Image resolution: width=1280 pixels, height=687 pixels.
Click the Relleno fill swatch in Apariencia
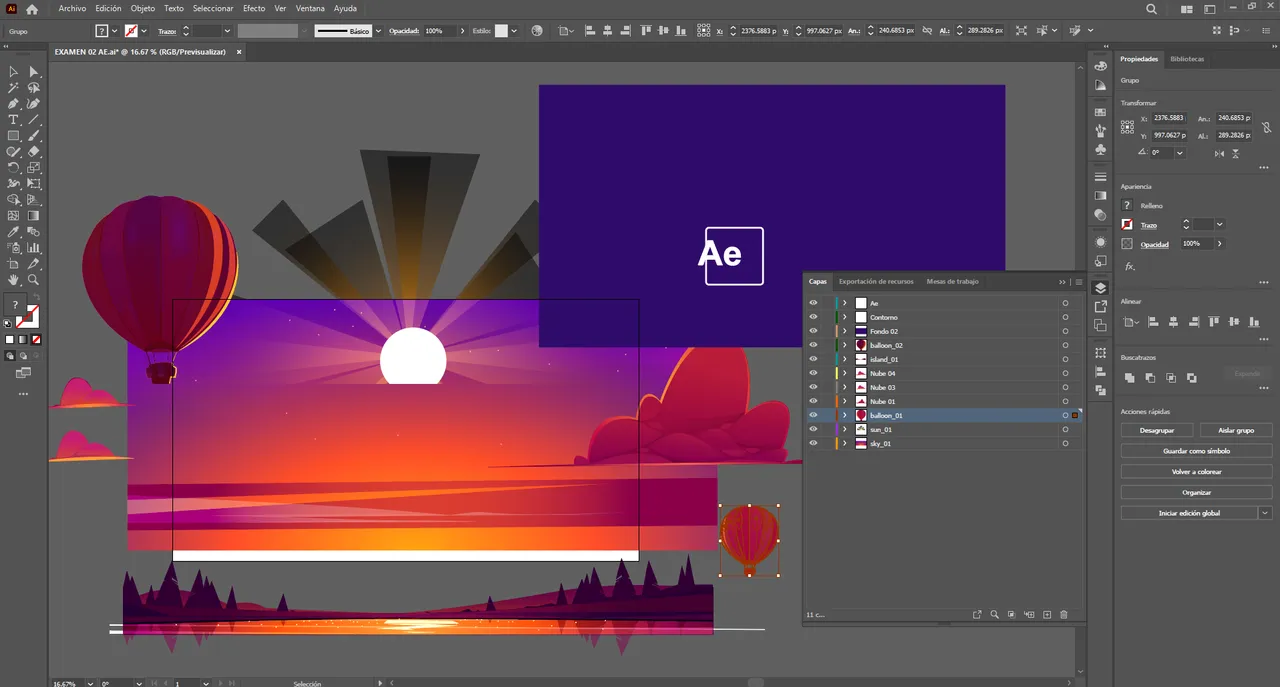[1127, 205]
